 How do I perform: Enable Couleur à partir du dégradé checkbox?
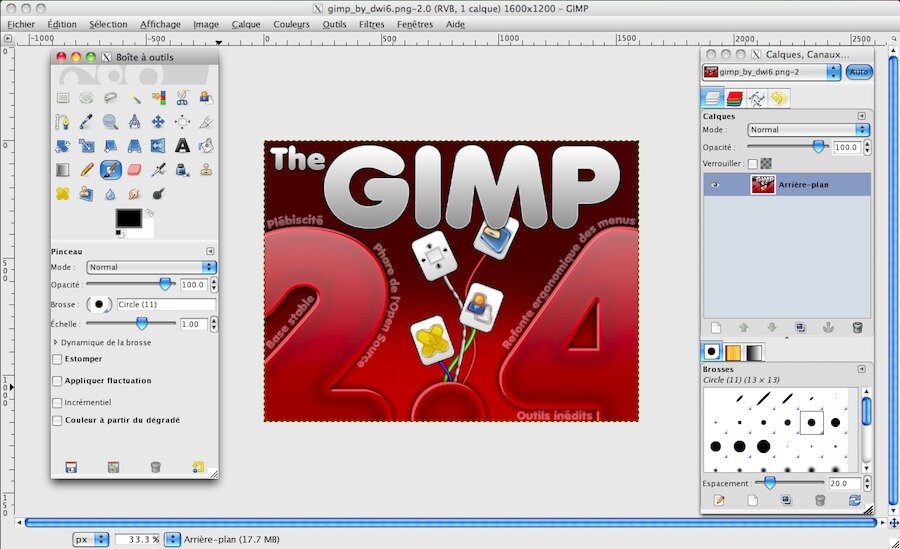57,420
